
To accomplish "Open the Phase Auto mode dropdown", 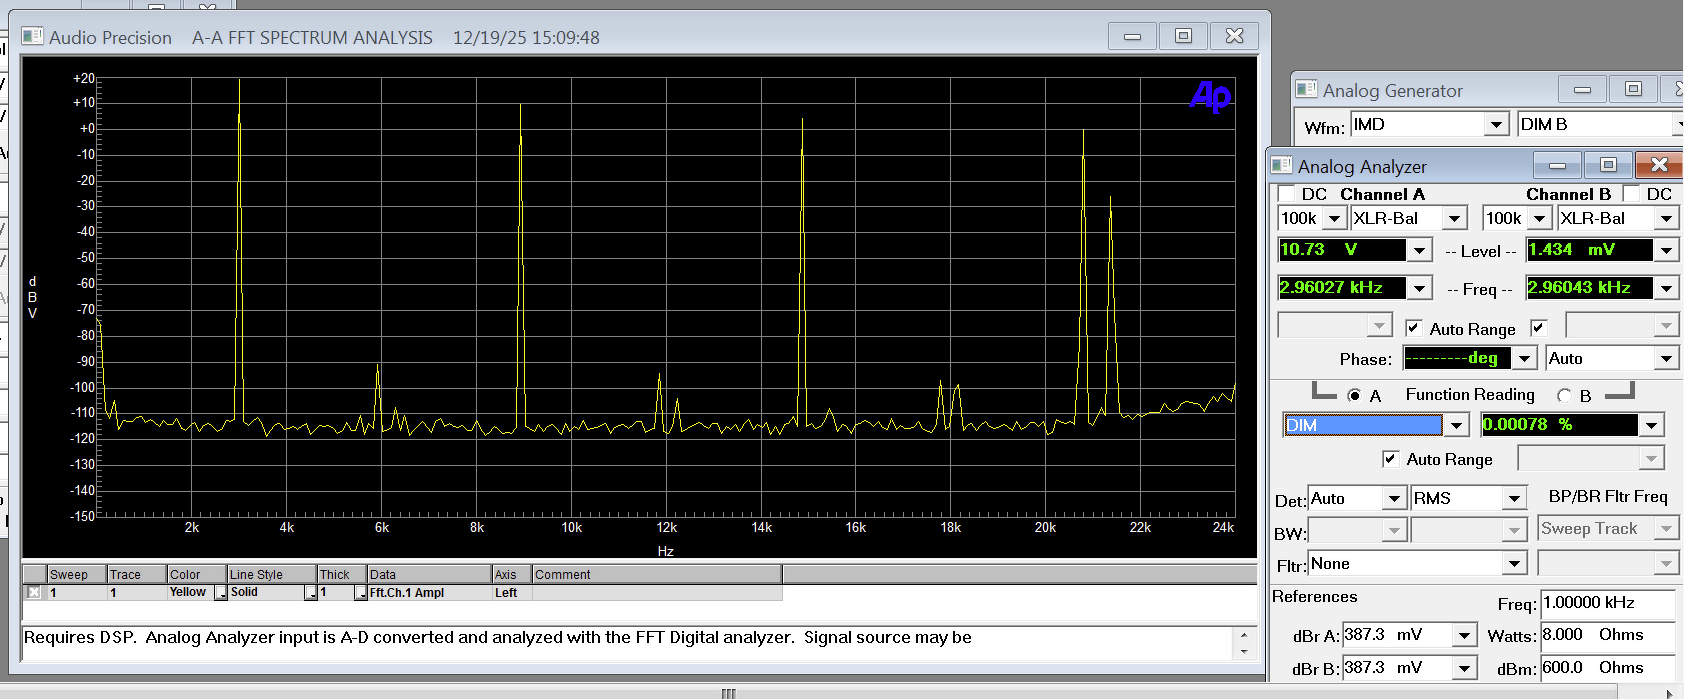I will point(1666,358).
